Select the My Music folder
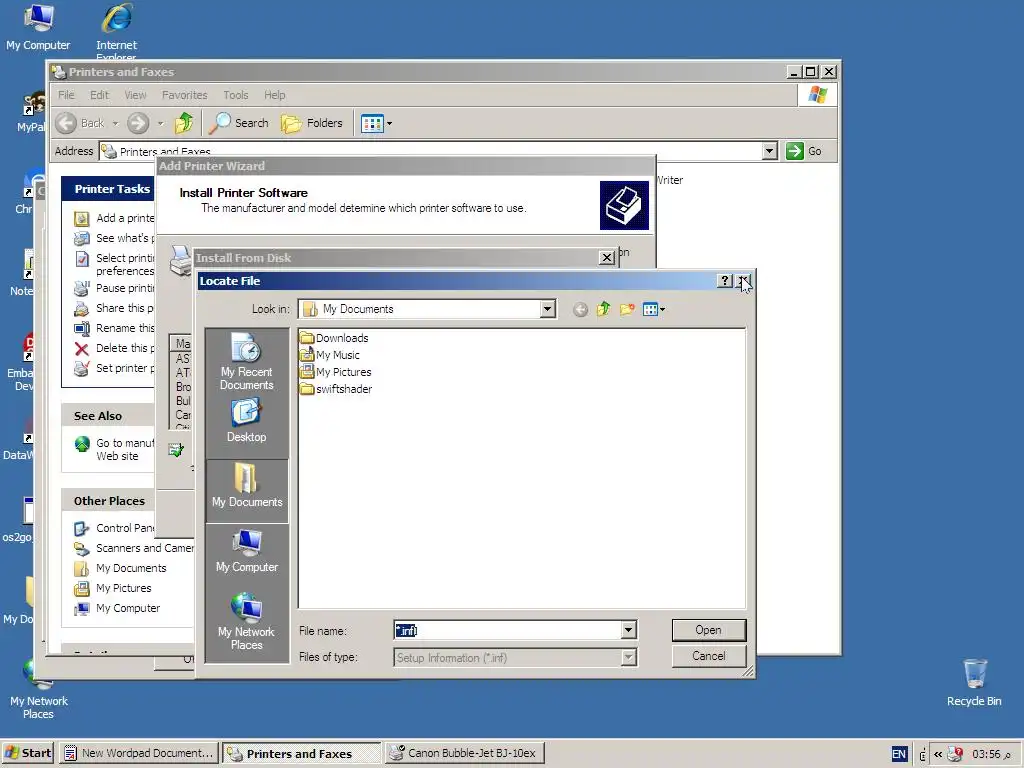The image size is (1024, 768). 330,355
